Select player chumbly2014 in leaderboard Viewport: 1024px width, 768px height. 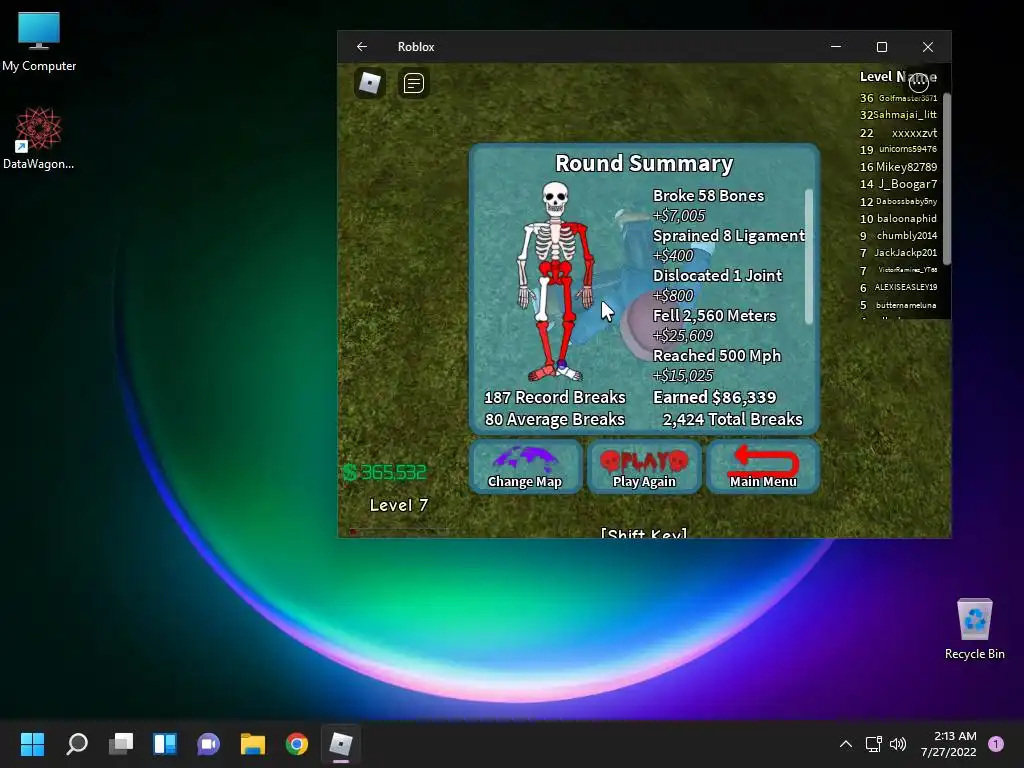(x=898, y=236)
